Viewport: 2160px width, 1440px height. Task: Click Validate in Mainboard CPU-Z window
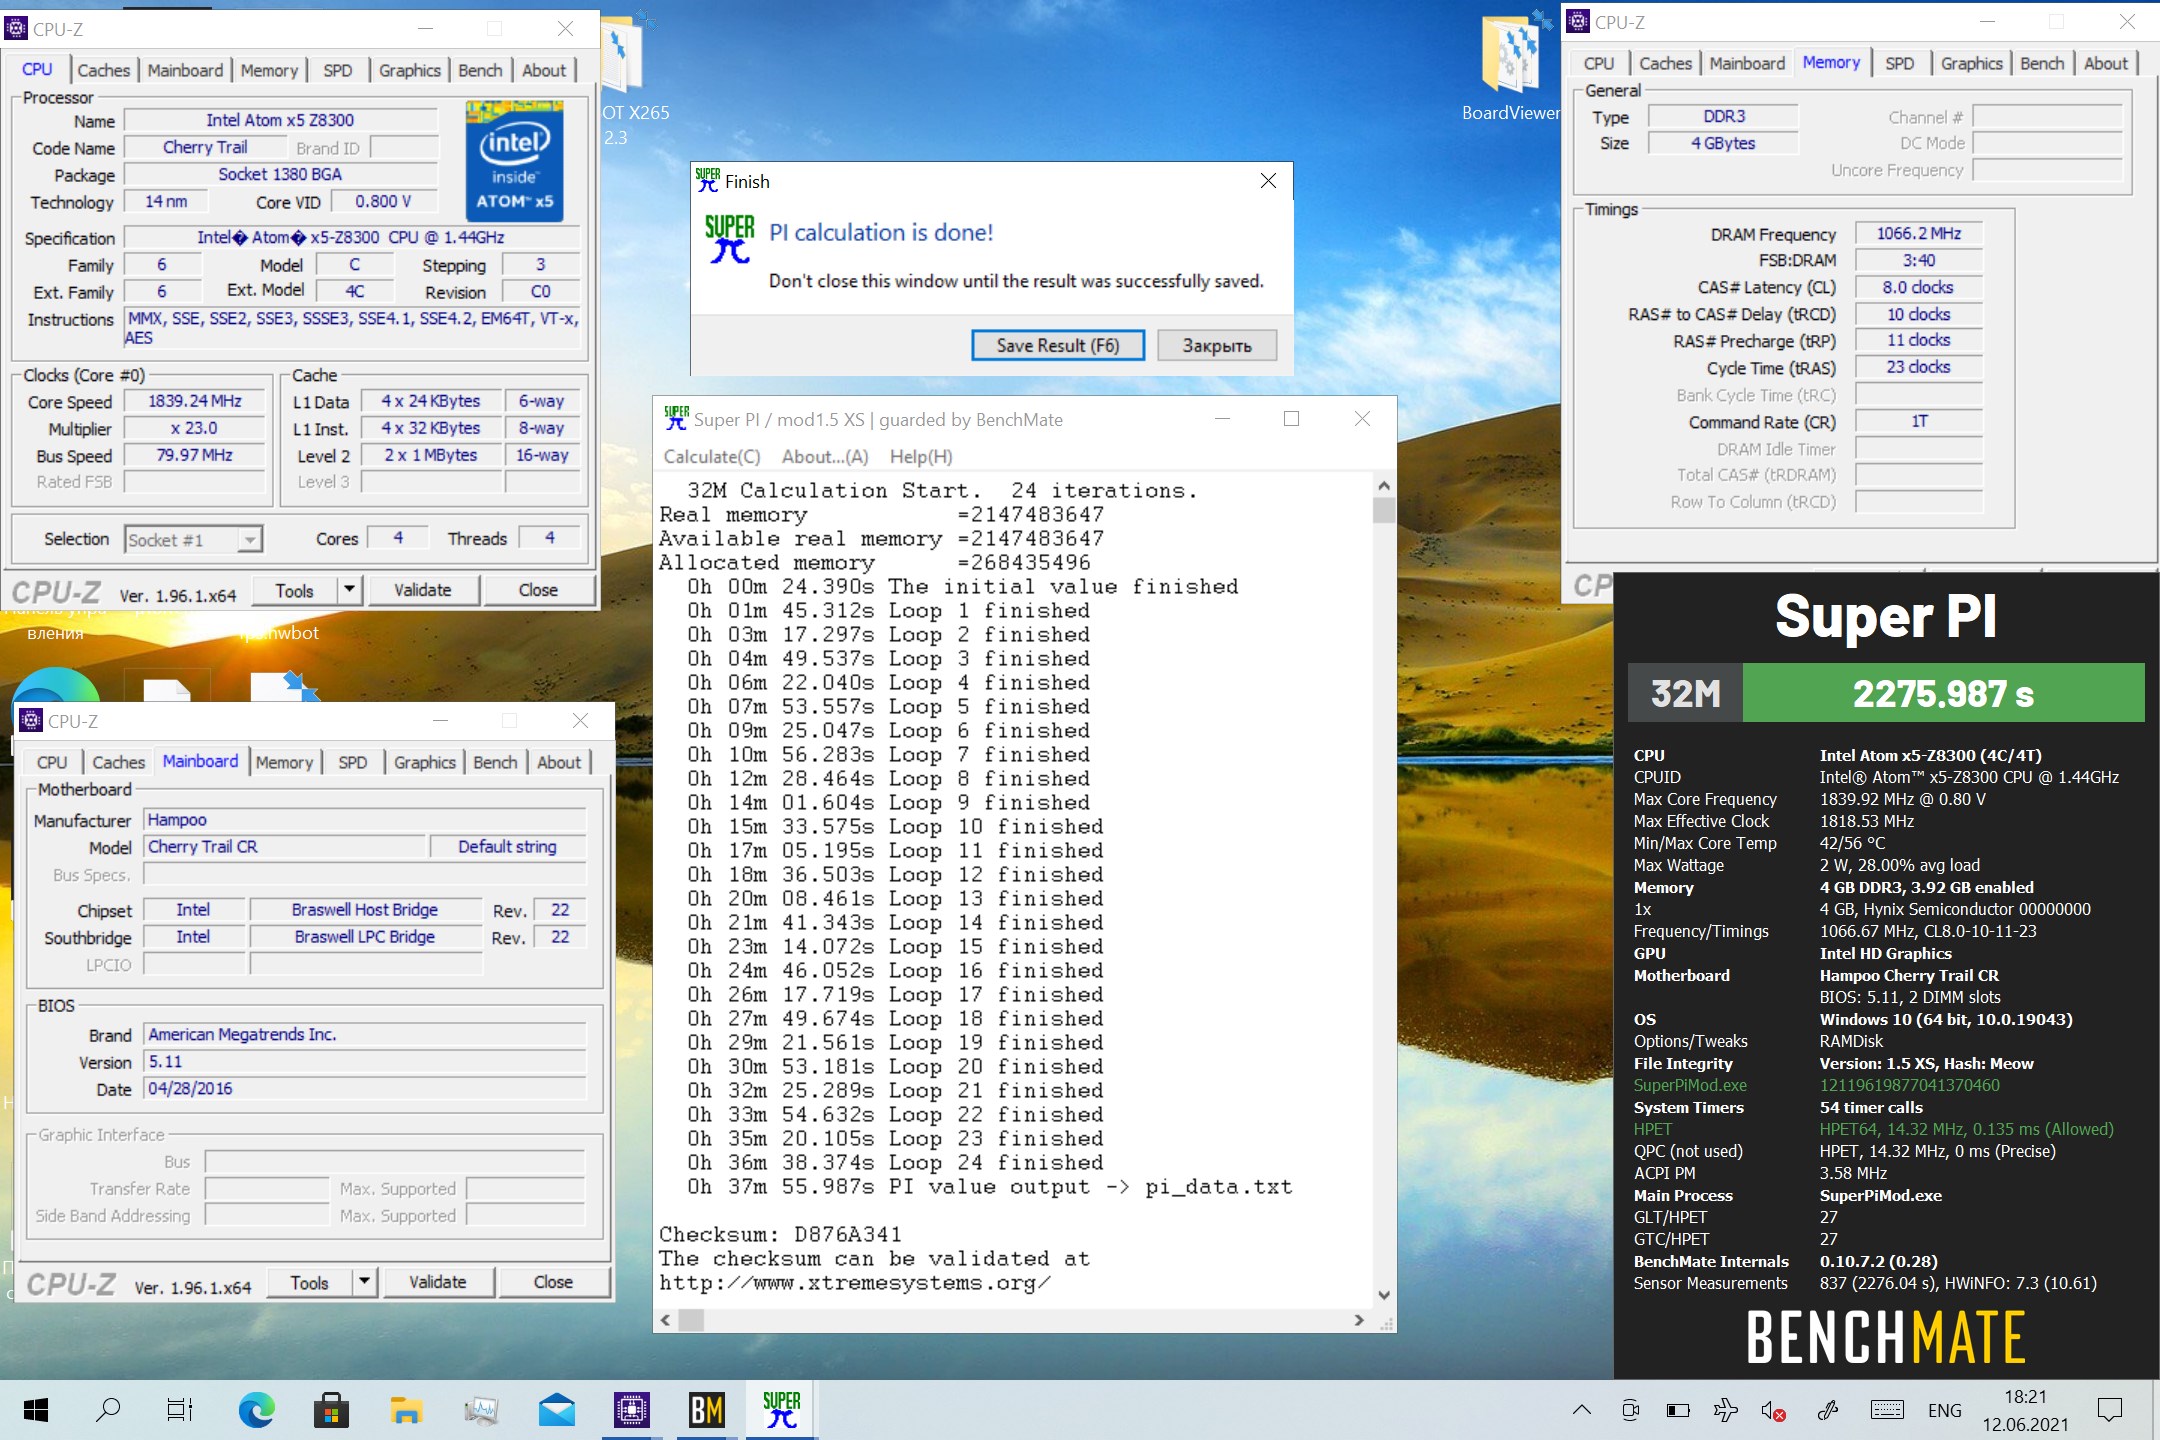(x=438, y=1282)
